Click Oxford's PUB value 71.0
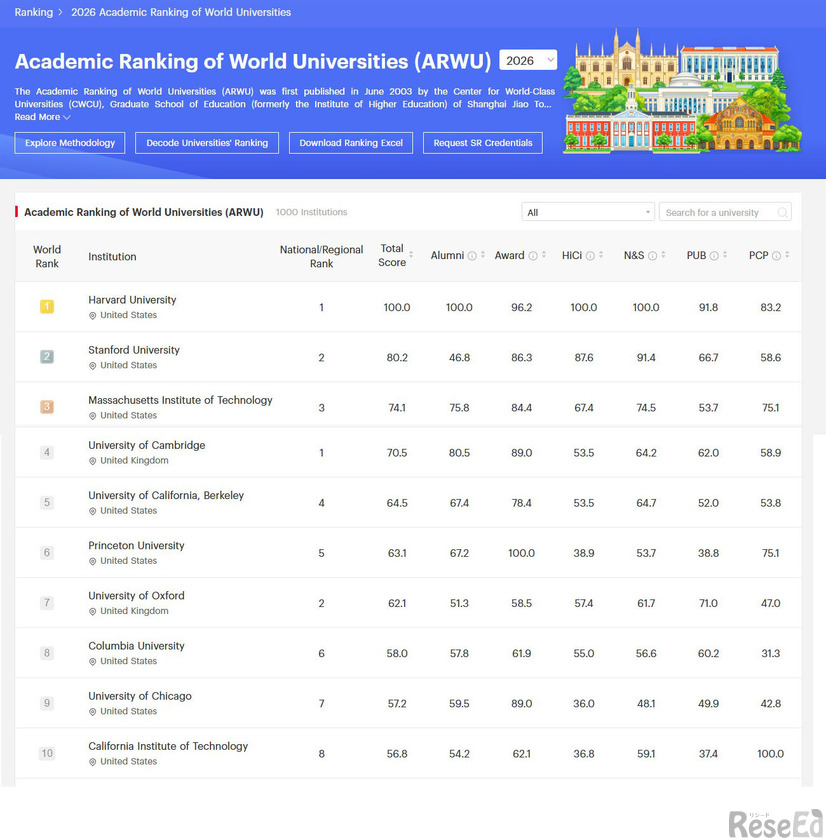This screenshot has width=826, height=840. 708,603
